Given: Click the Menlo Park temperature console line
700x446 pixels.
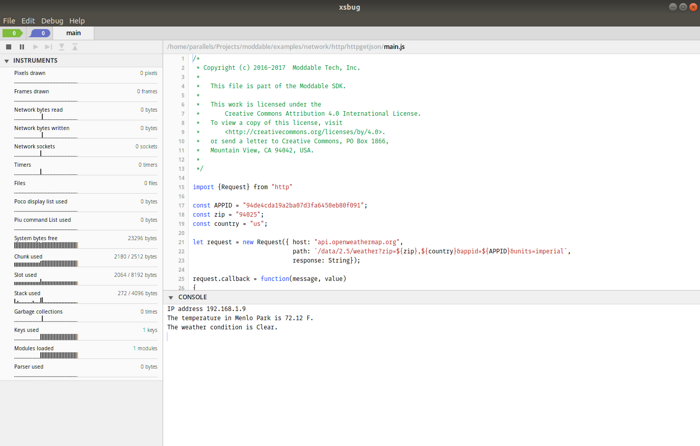Looking at the screenshot, I should [240, 318].
